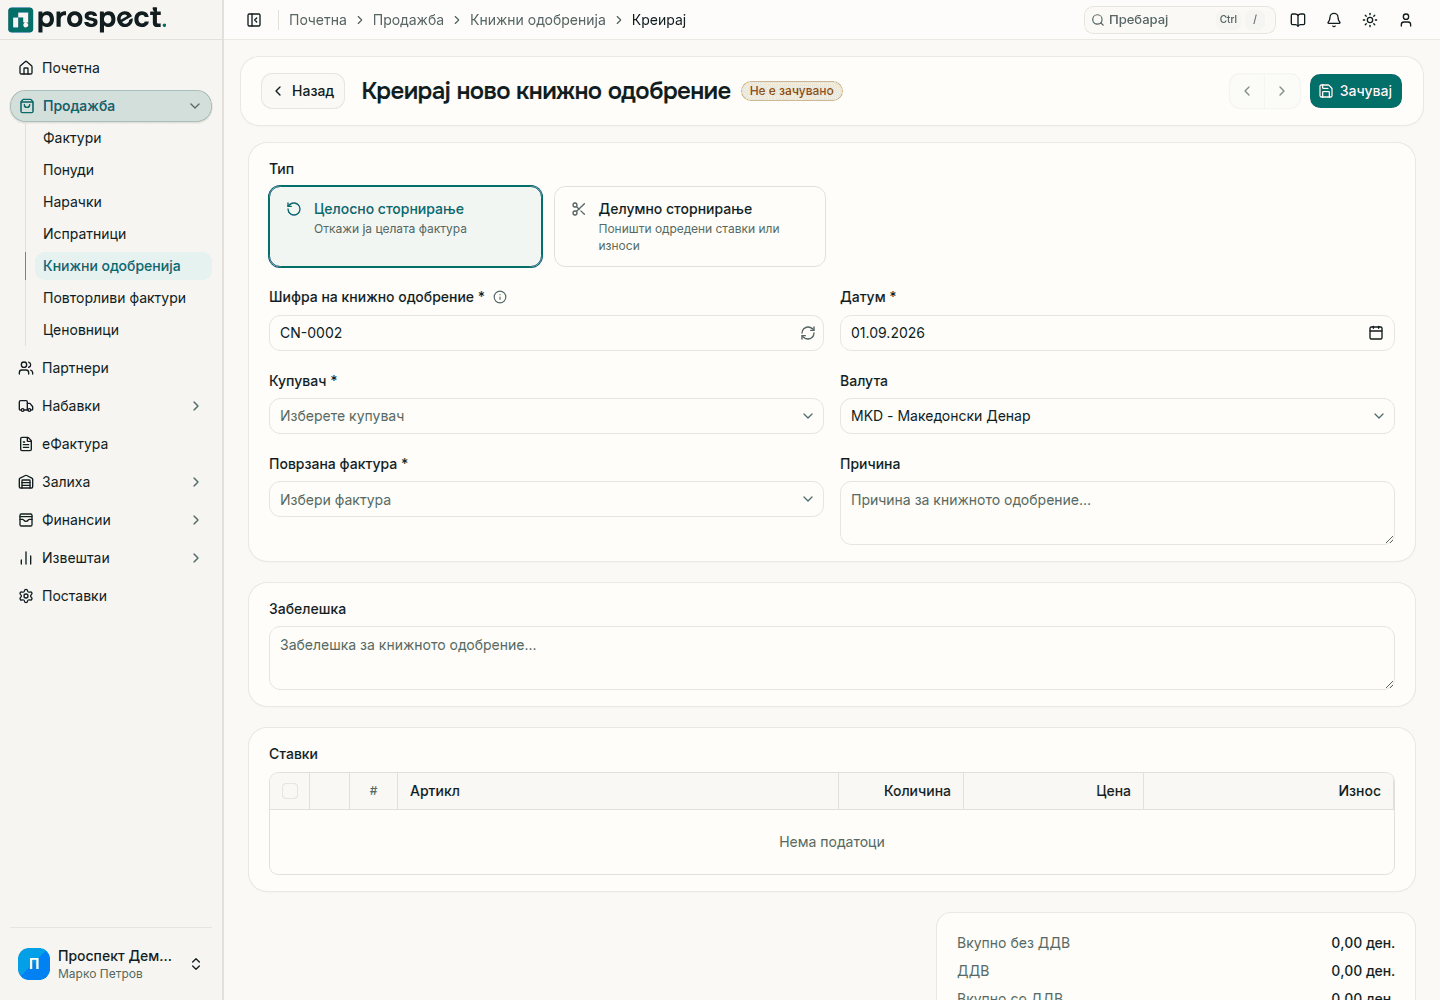Image resolution: width=1440 pixels, height=1000 pixels.
Task: Go to Почетна breadcrumb
Action: coord(318,20)
